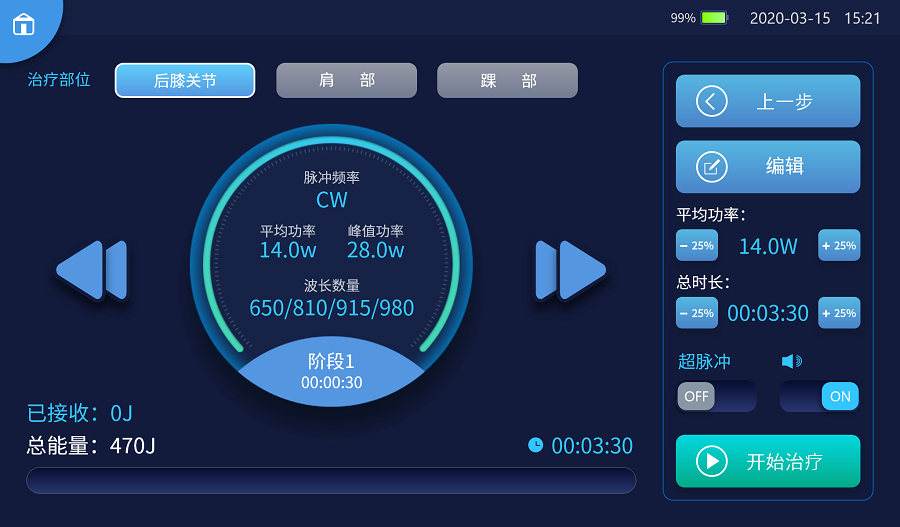The height and width of the screenshot is (527, 900).
Task: Click the speaker sound icon
Action: pyautogui.click(x=791, y=361)
